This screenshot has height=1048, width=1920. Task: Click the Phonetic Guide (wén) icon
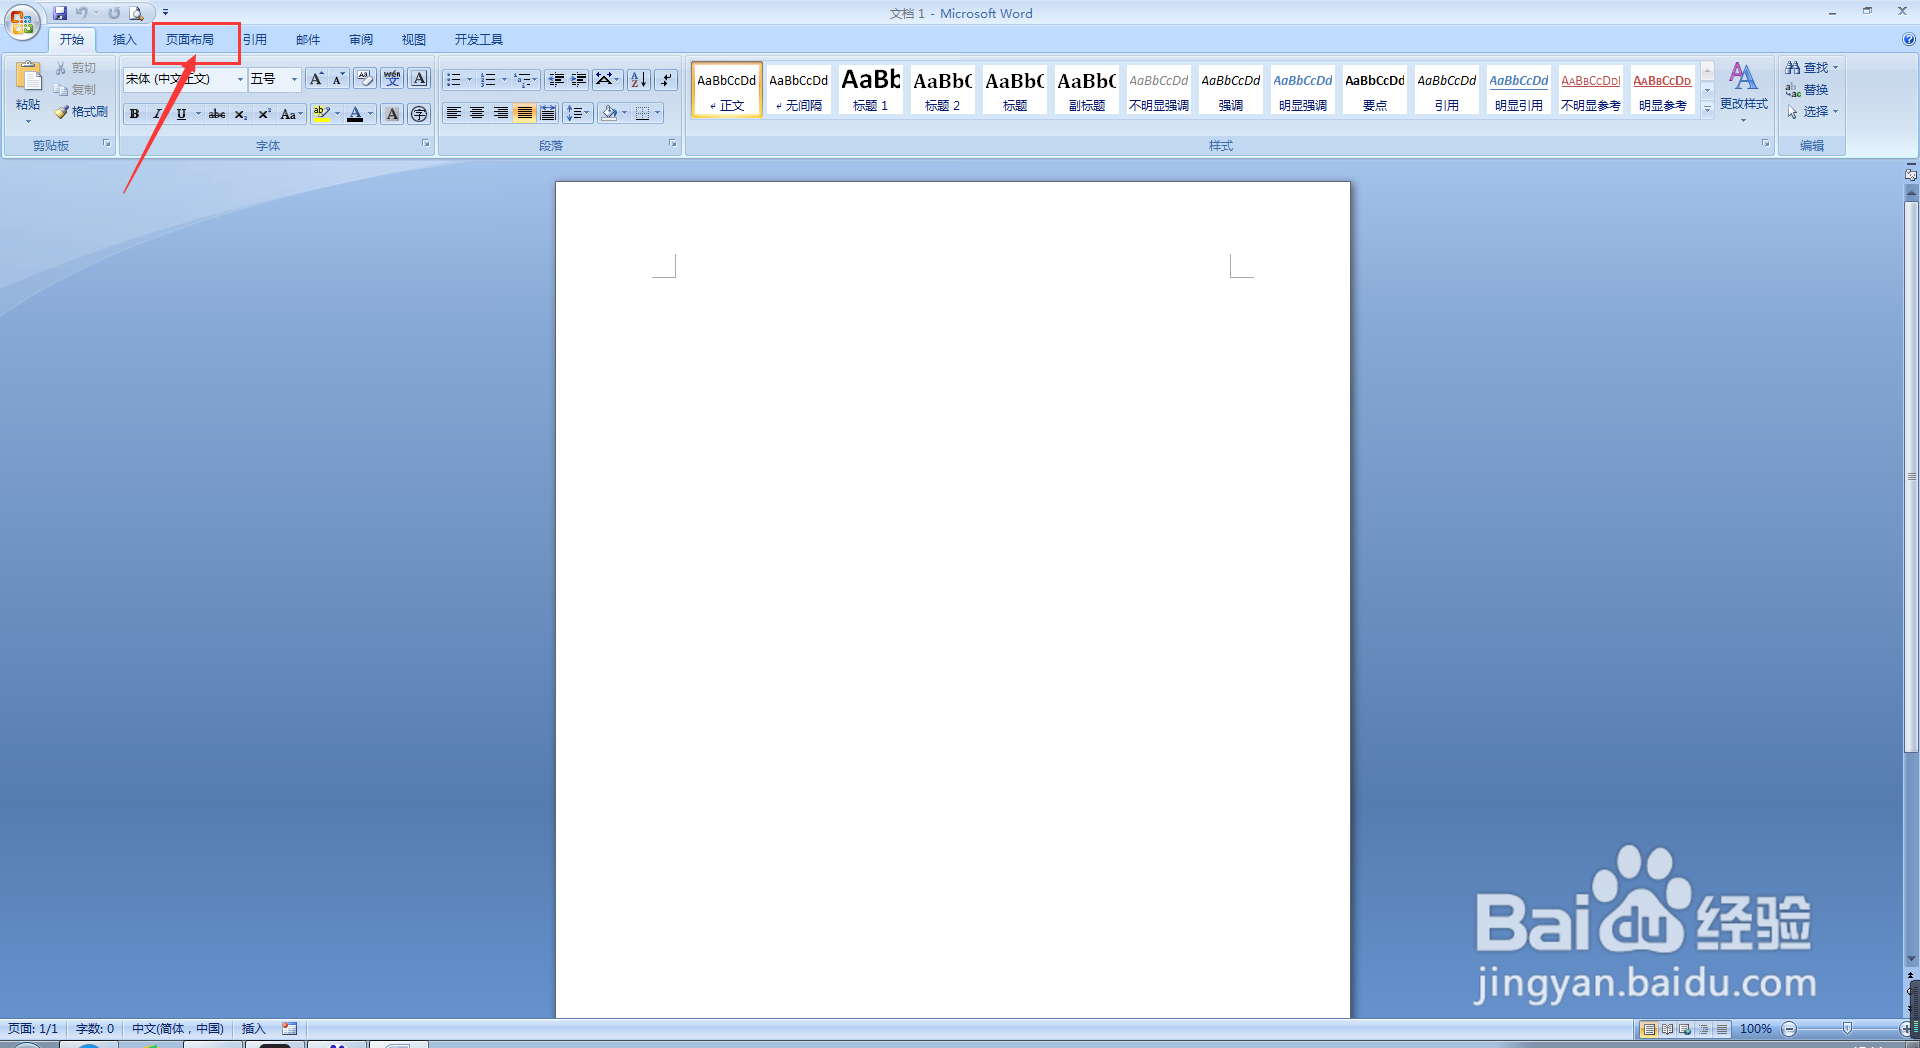[392, 79]
